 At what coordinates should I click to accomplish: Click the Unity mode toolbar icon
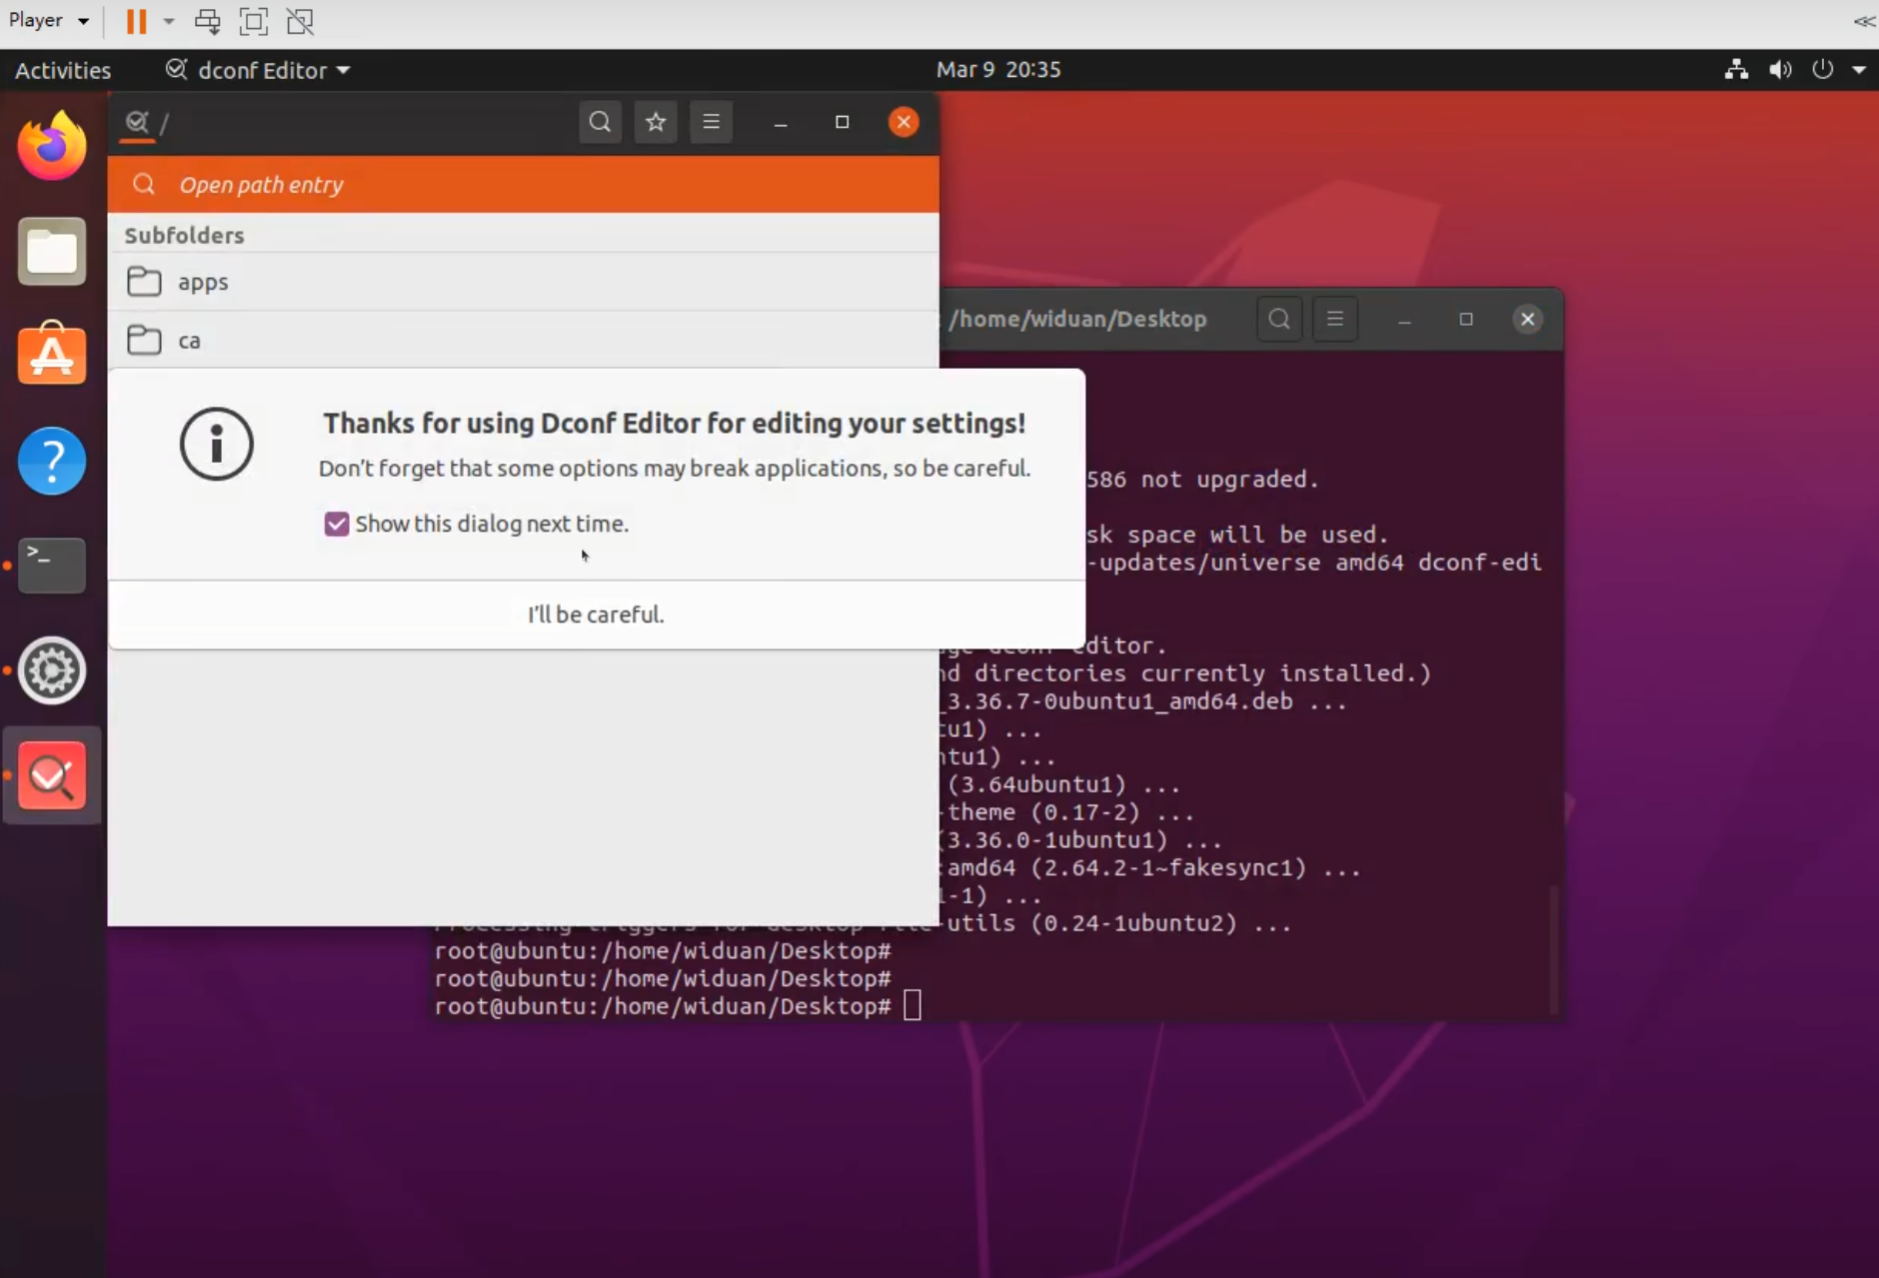tap(300, 21)
